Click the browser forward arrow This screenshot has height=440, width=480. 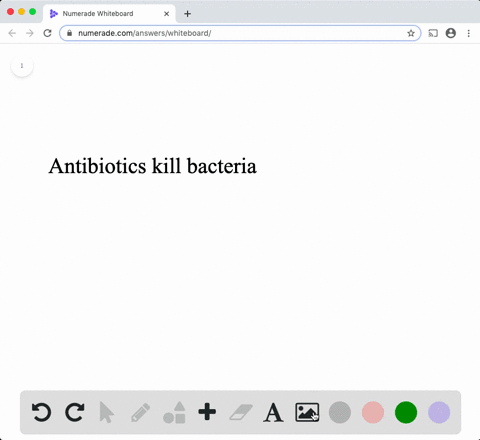pos(30,33)
